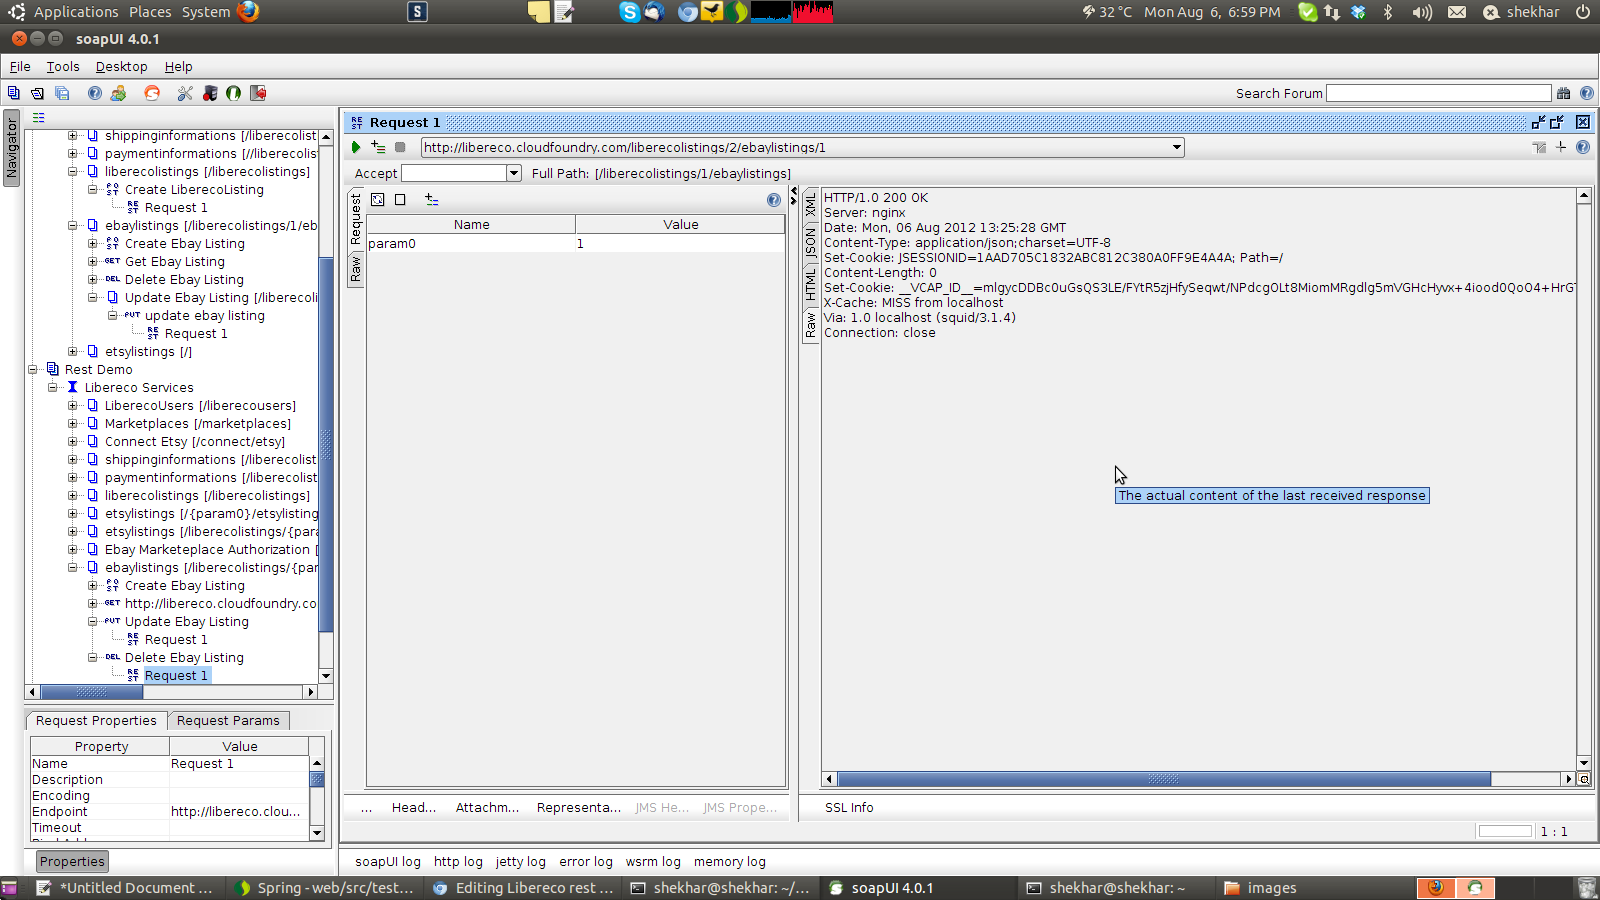Screen dimensions: 1600x900
Task: Open the Tools menu
Action: [x=62, y=67]
